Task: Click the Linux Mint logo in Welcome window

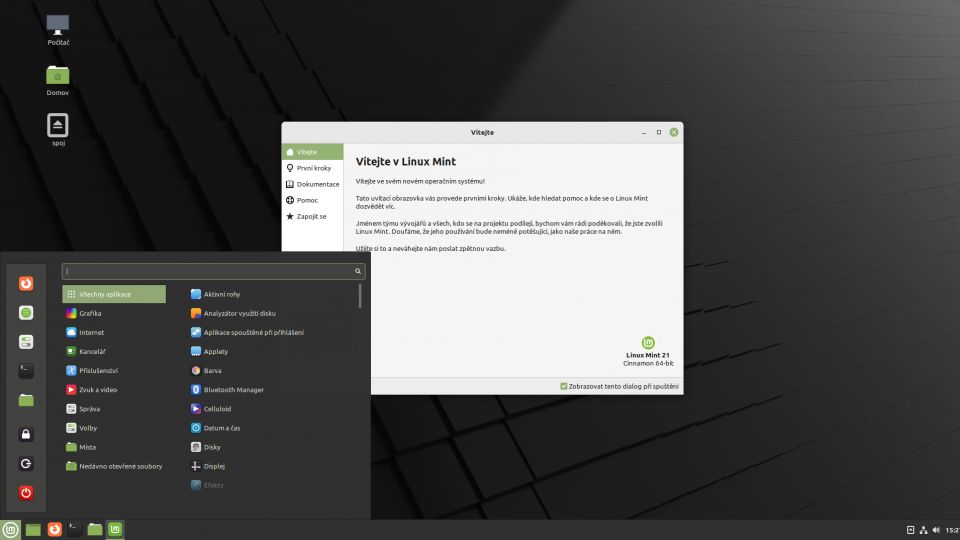Action: click(x=648, y=342)
